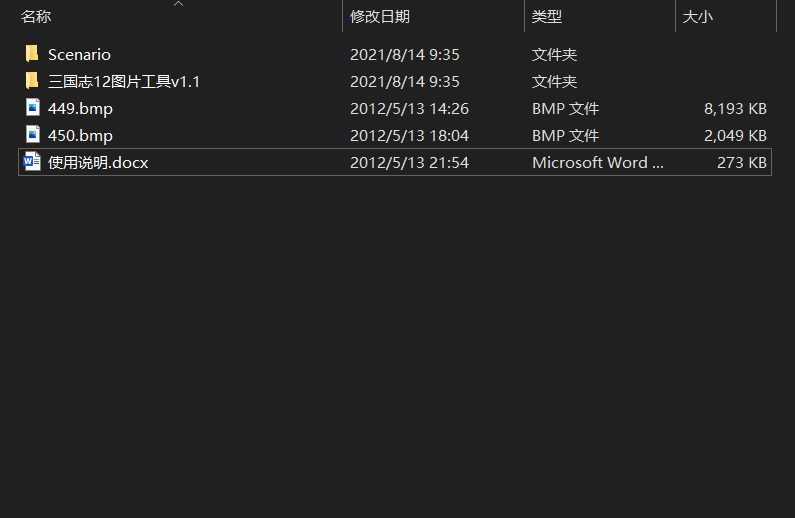Click the date 2012/5/13 18:04
Viewport: 795px width, 518px height.
pos(409,135)
